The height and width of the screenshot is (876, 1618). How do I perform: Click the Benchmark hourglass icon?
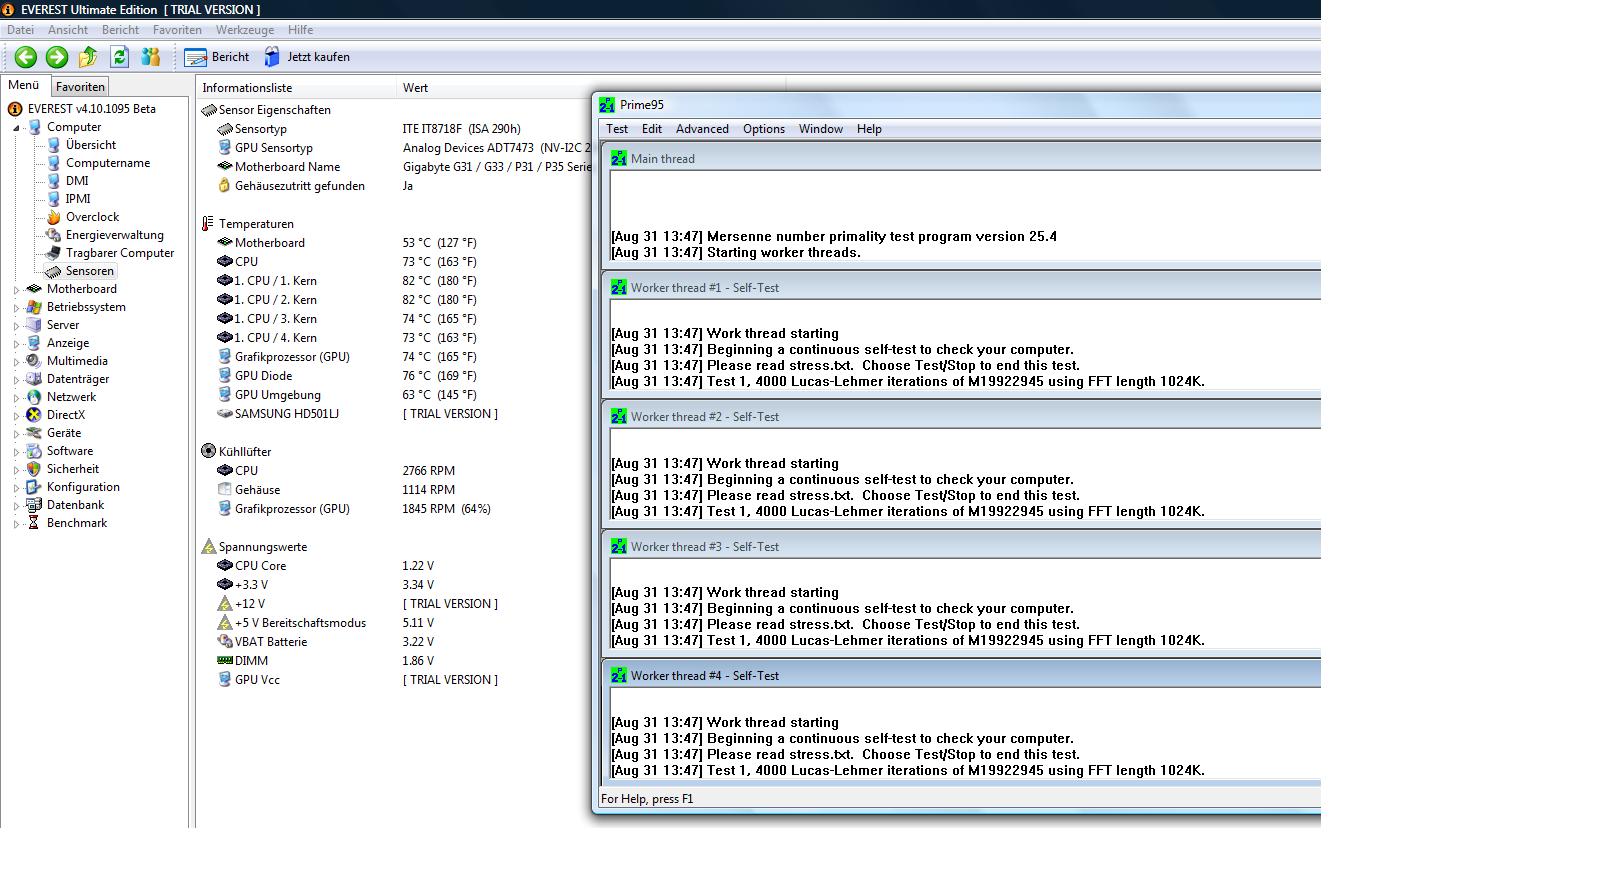pos(34,523)
